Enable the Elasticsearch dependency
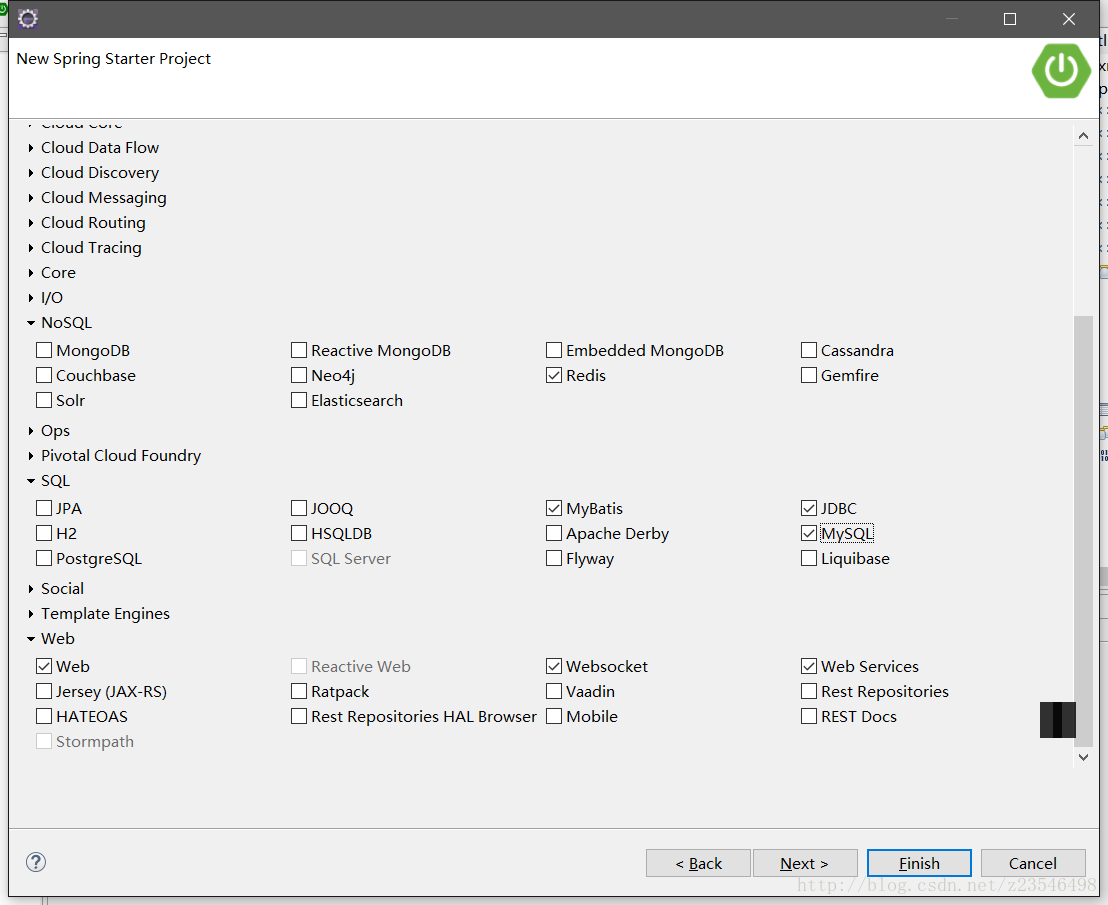The width and height of the screenshot is (1108, 905). point(300,401)
